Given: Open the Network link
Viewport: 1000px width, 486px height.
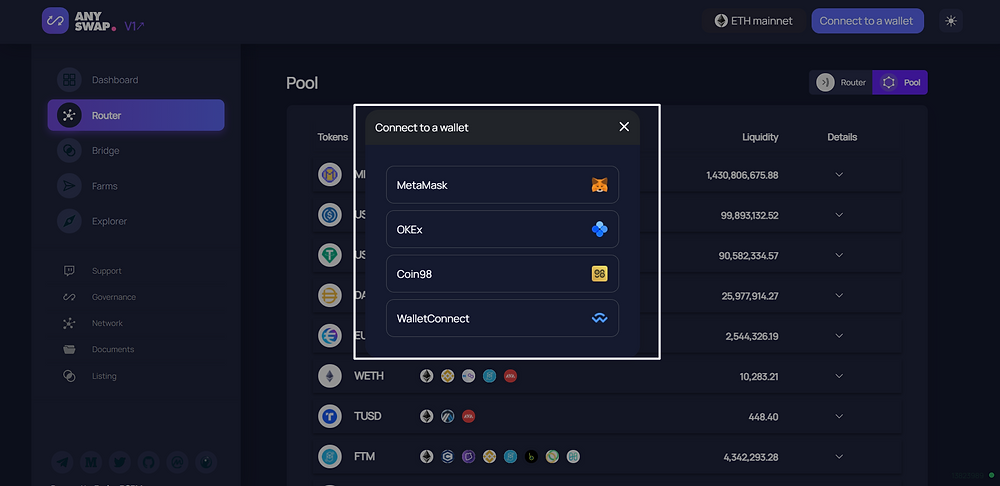Looking at the screenshot, I should pyautogui.click(x=107, y=323).
